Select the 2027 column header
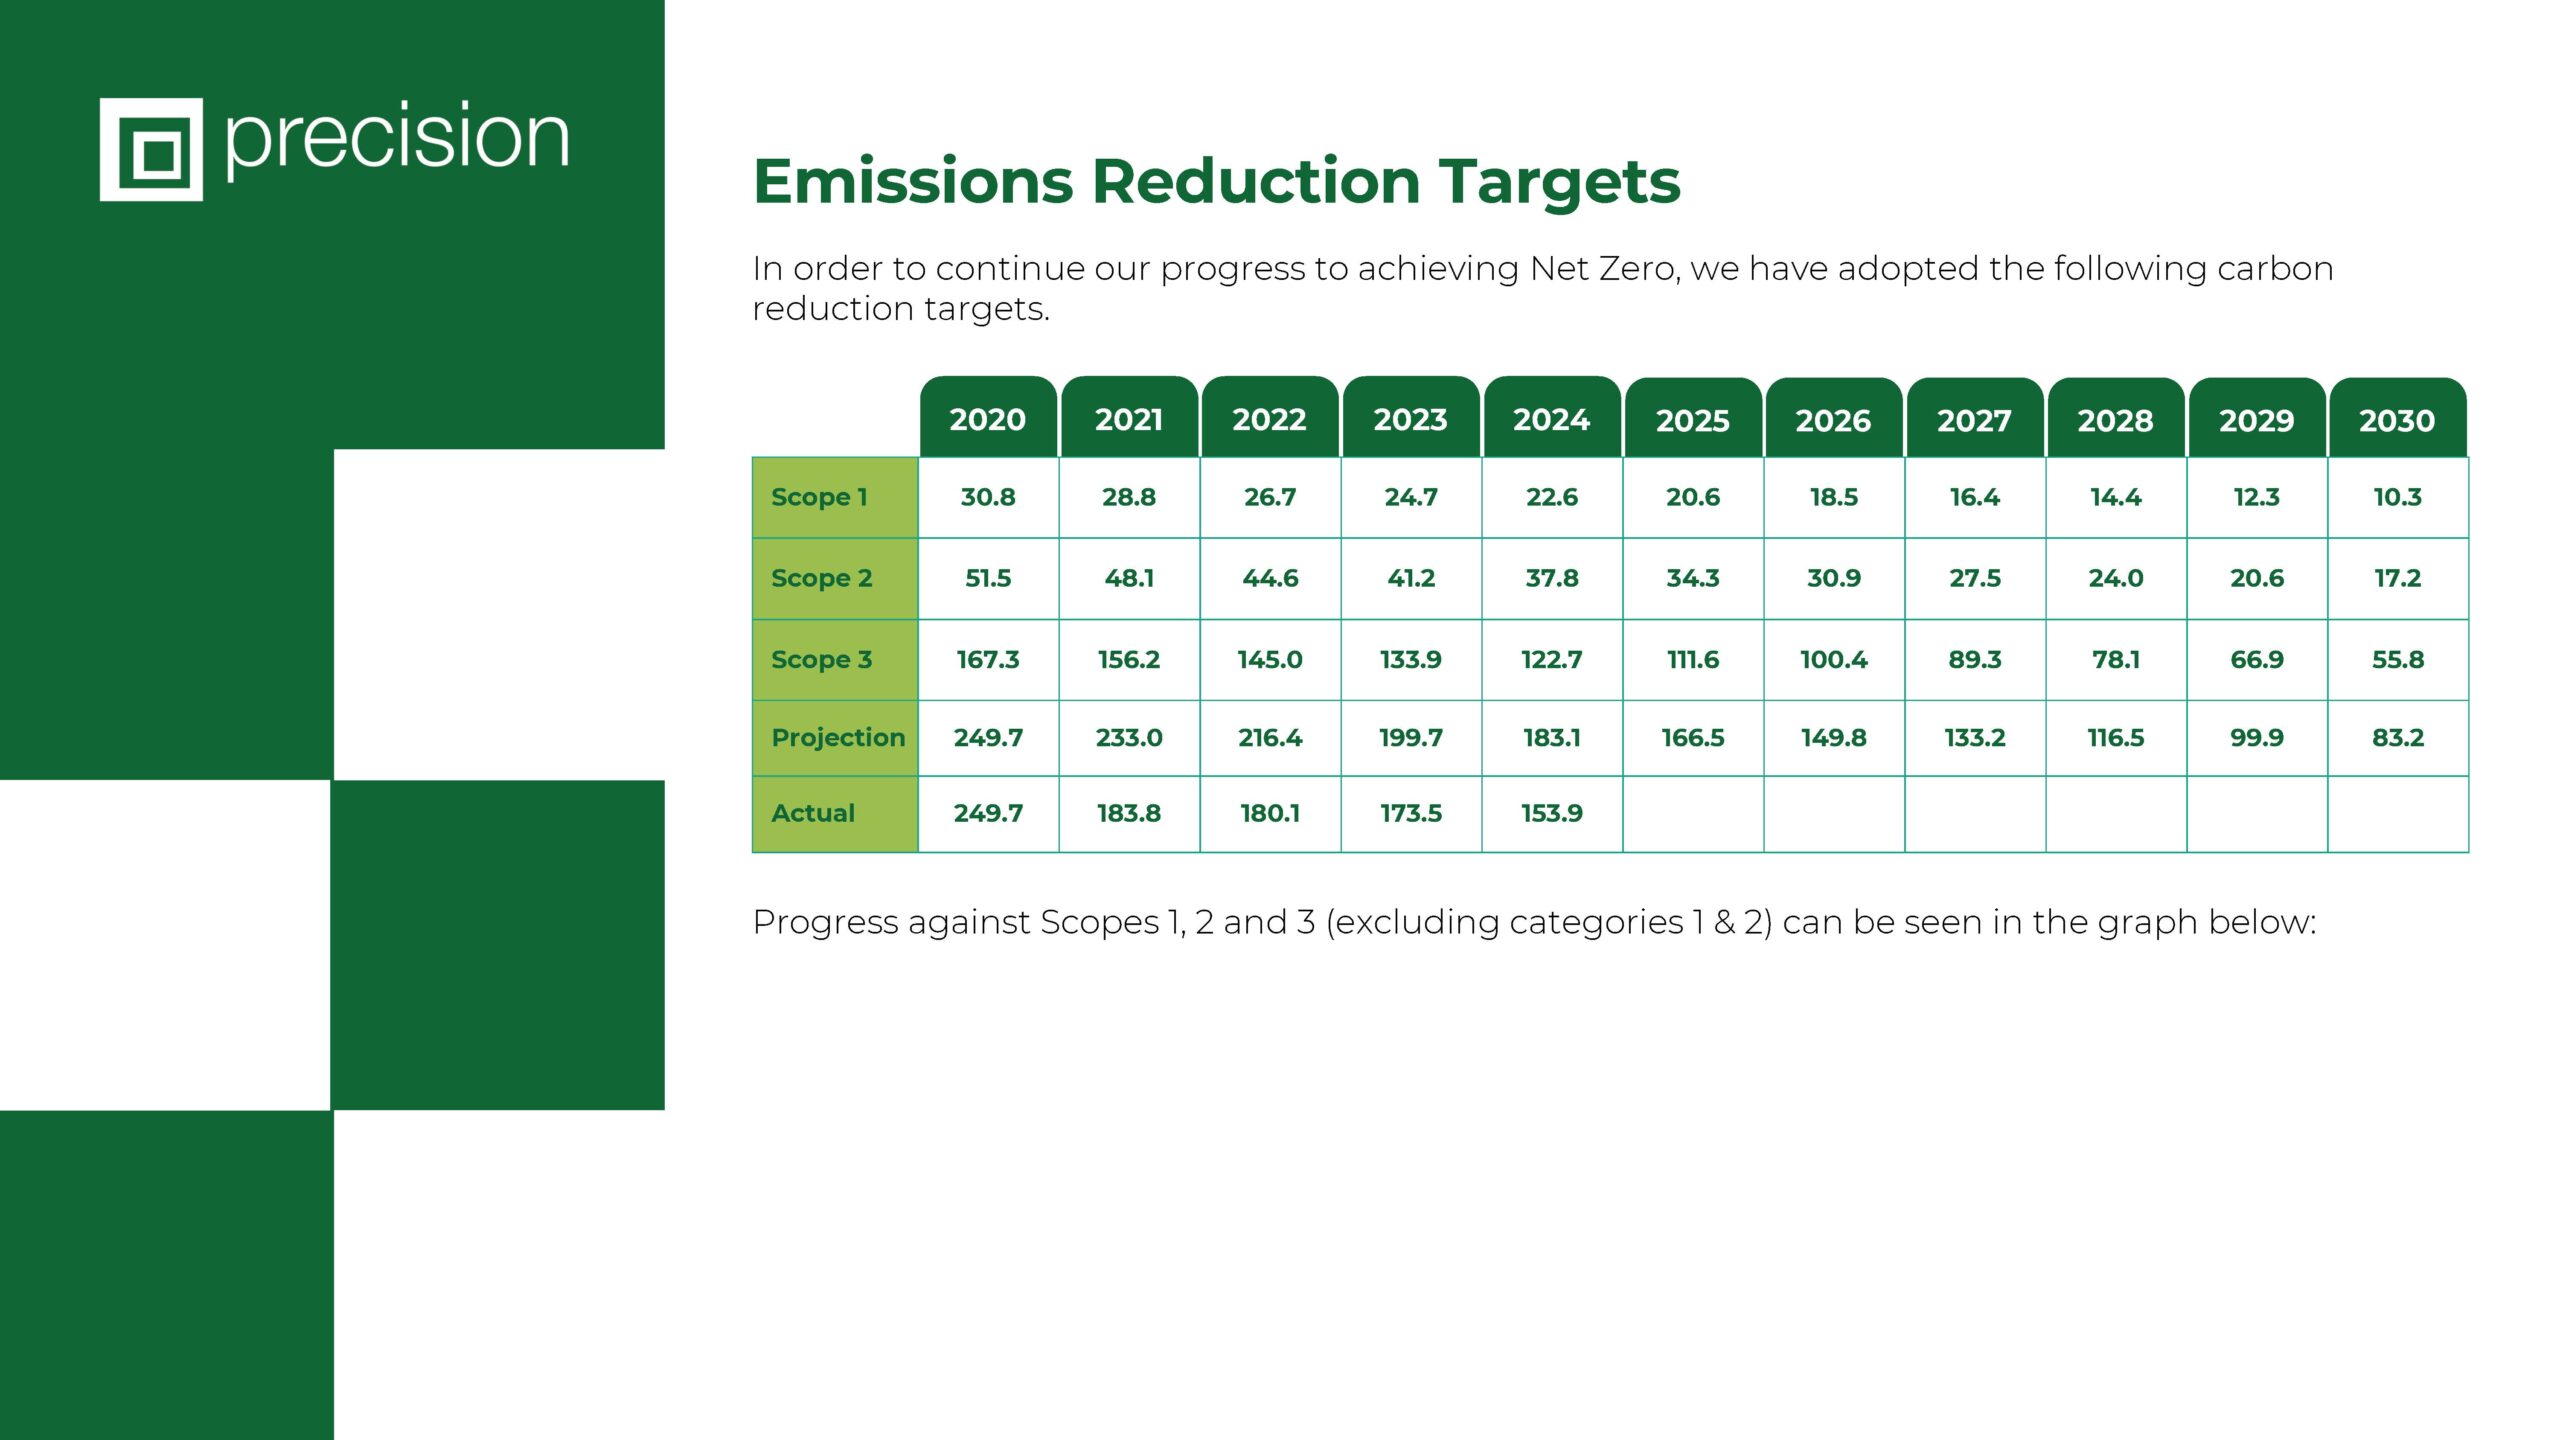Screen dimensions: 2560x1440 coord(1975,418)
